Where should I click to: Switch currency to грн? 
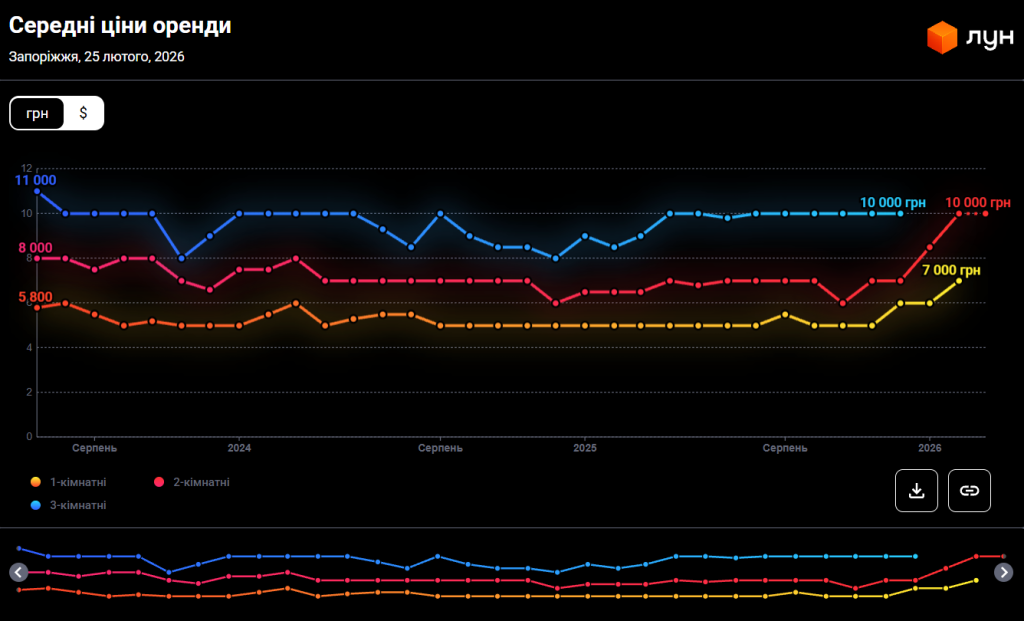(x=38, y=113)
